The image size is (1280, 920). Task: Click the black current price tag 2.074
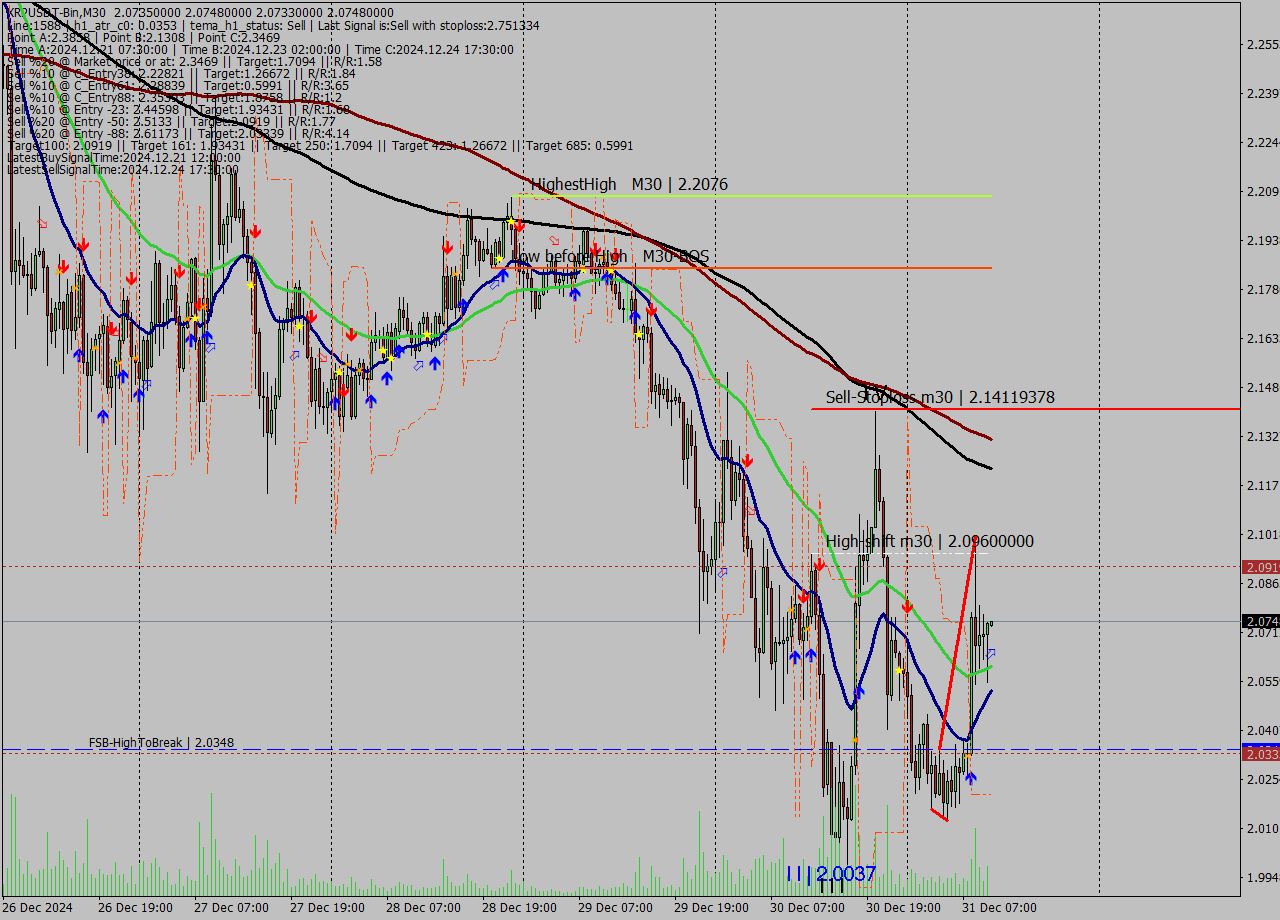pyautogui.click(x=1260, y=621)
